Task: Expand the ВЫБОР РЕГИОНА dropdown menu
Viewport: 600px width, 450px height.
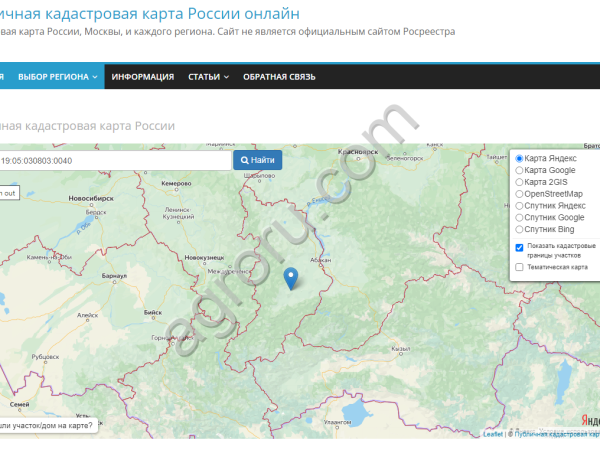Action: (58, 77)
